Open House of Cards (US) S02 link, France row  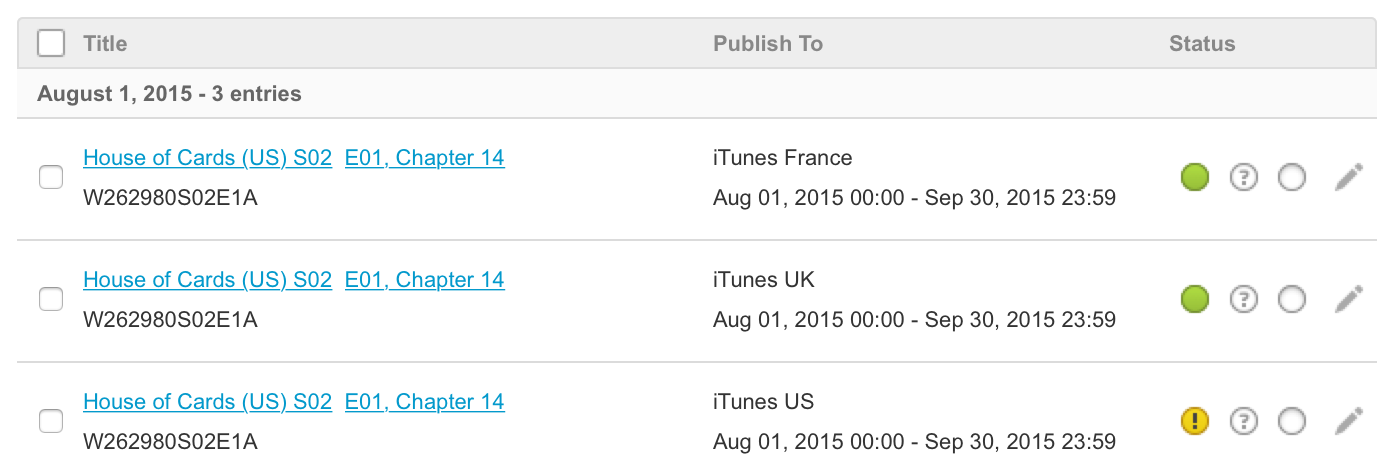[207, 158]
